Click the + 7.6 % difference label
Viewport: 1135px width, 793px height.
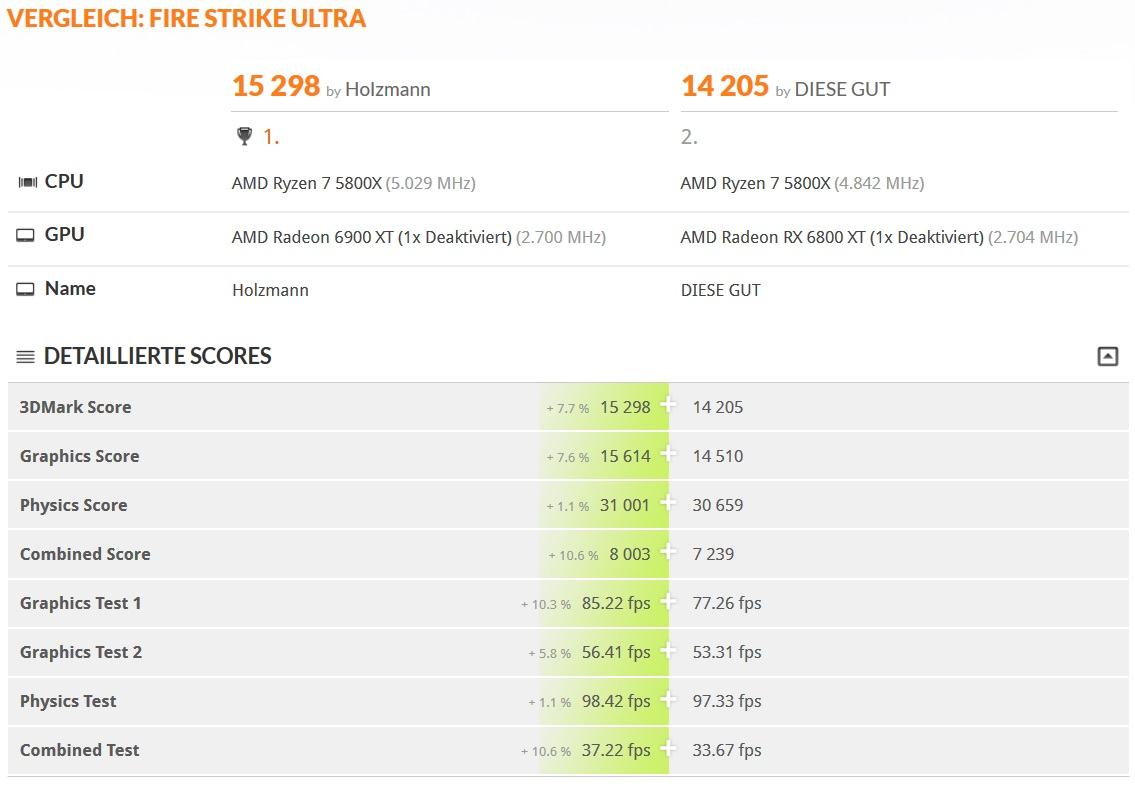568,457
